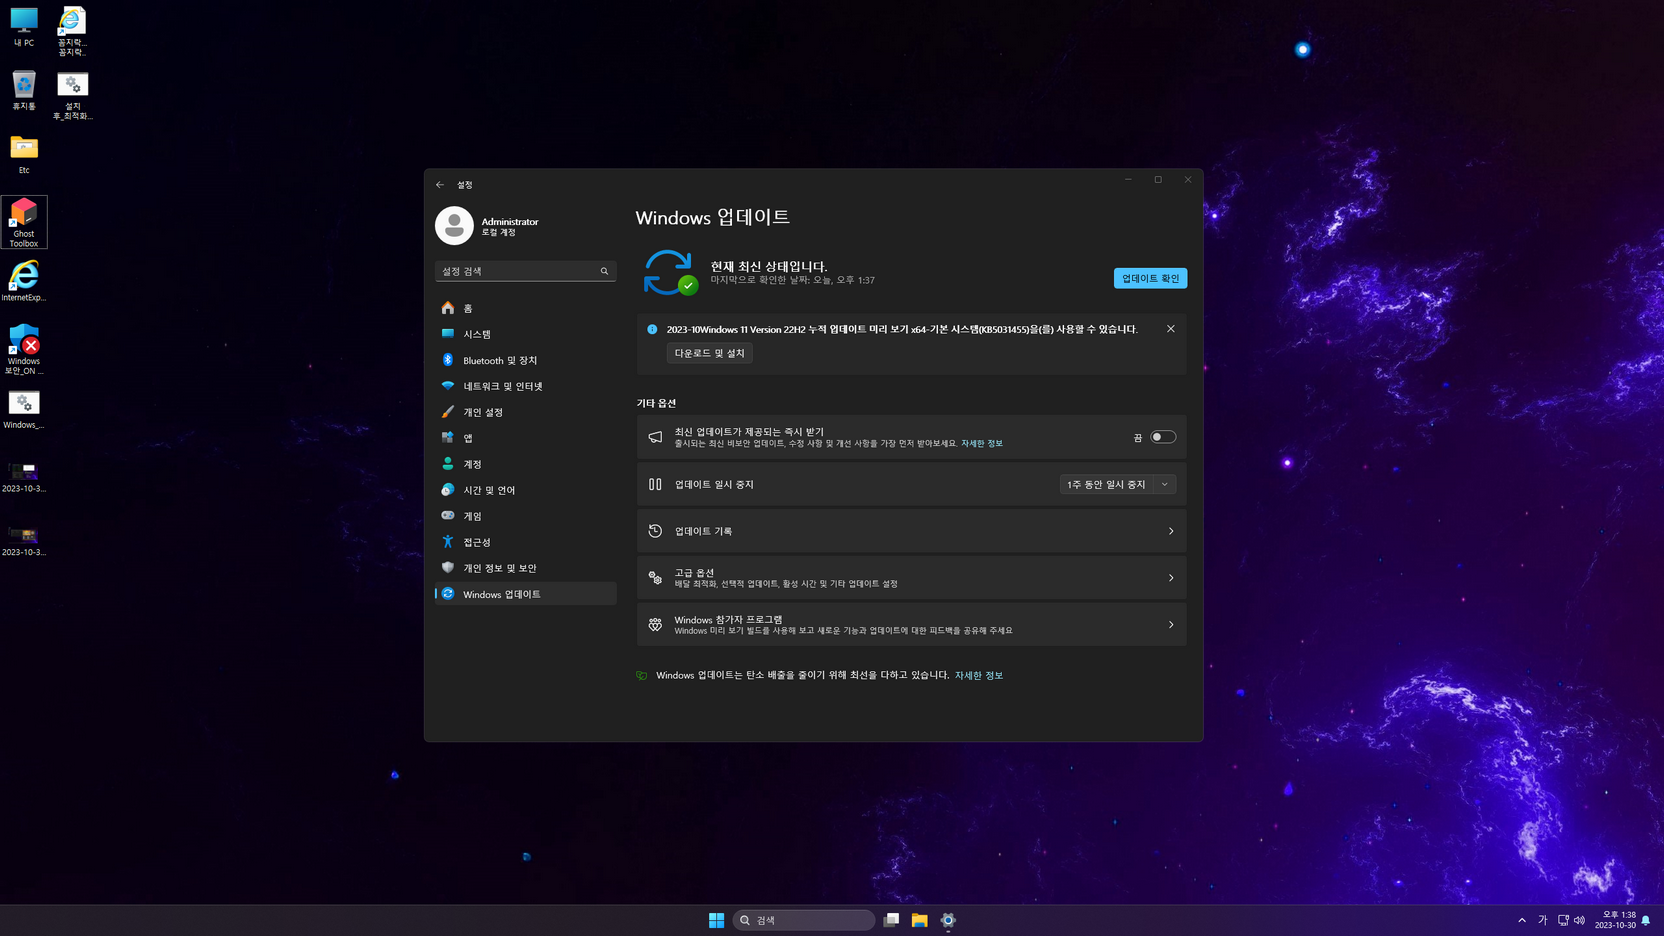
Task: Go back with the settings back arrow
Action: [440, 185]
